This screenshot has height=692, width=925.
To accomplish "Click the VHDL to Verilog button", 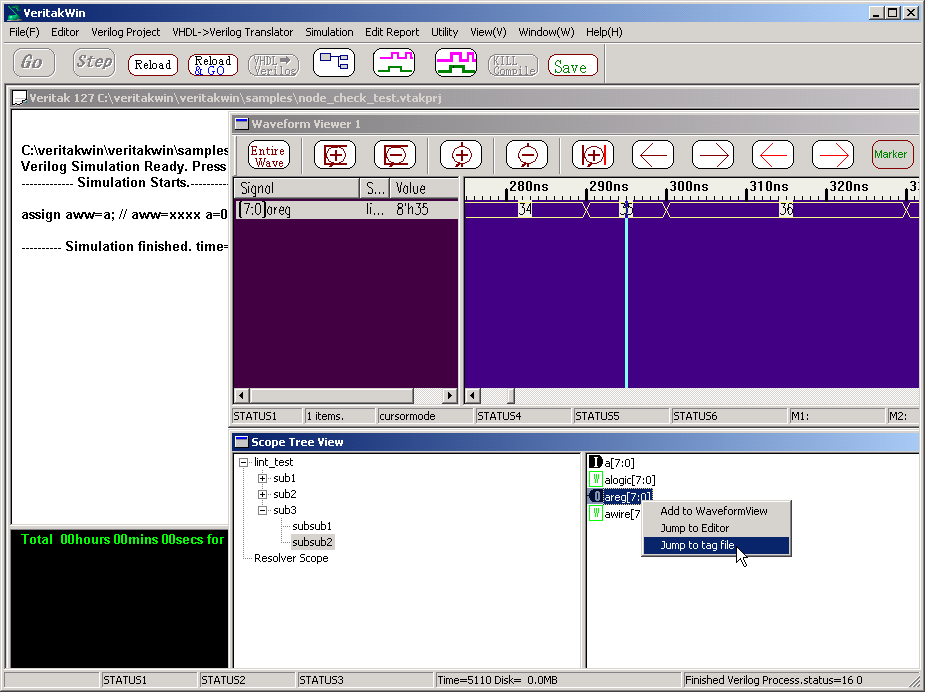I will click(274, 65).
